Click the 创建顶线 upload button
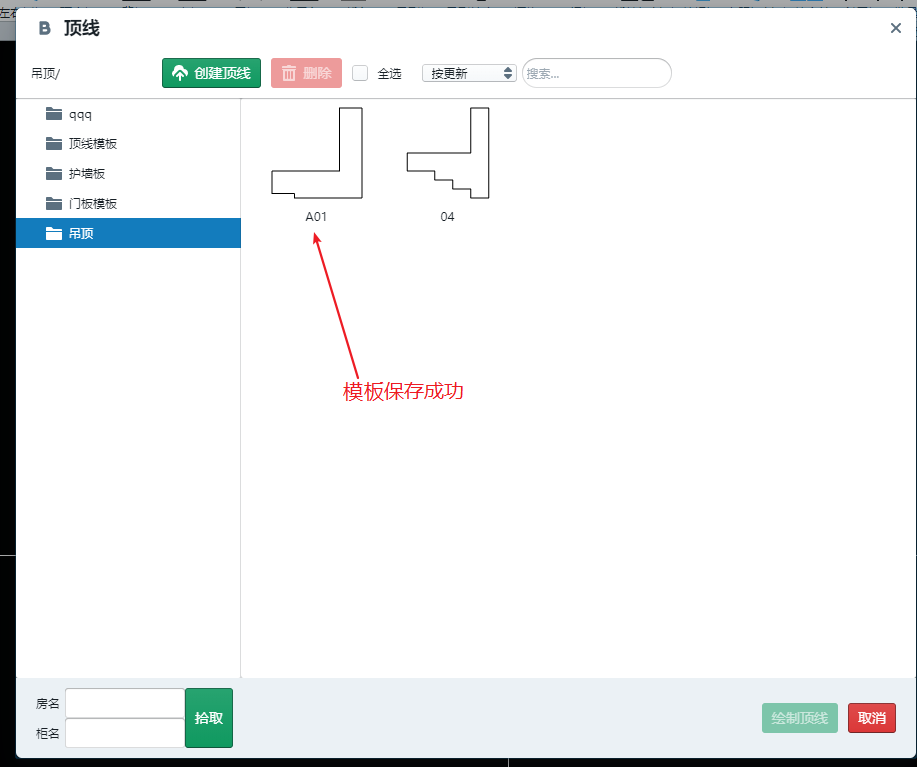Screen dimensions: 917x767 tap(211, 73)
